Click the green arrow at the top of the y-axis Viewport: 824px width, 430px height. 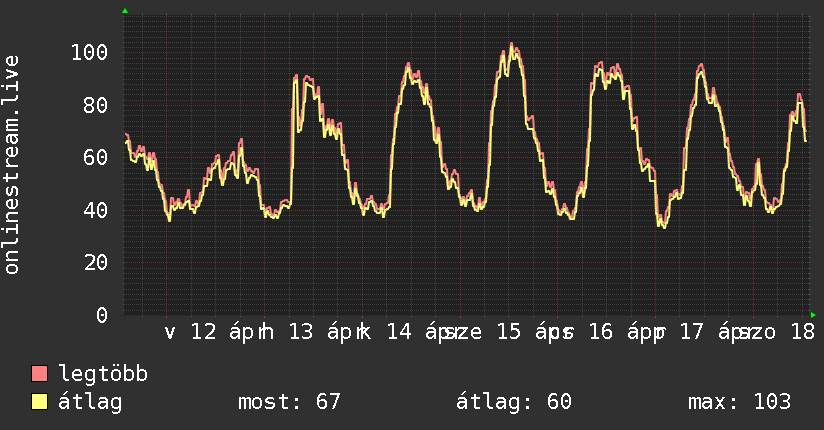click(125, 11)
